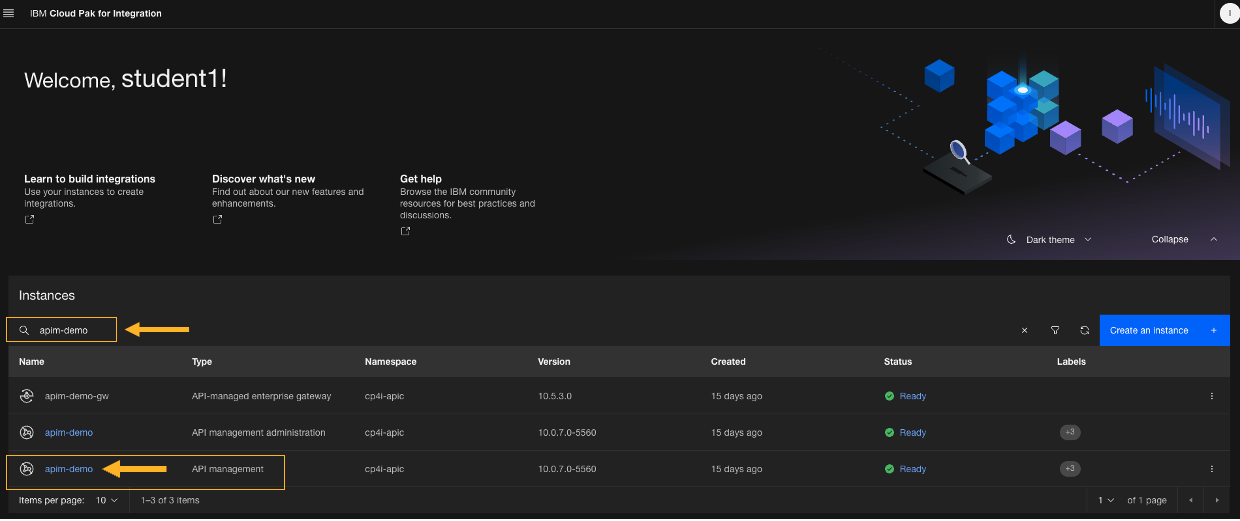Open the page number selector
The height and width of the screenshot is (521, 1240).
coord(1105,500)
